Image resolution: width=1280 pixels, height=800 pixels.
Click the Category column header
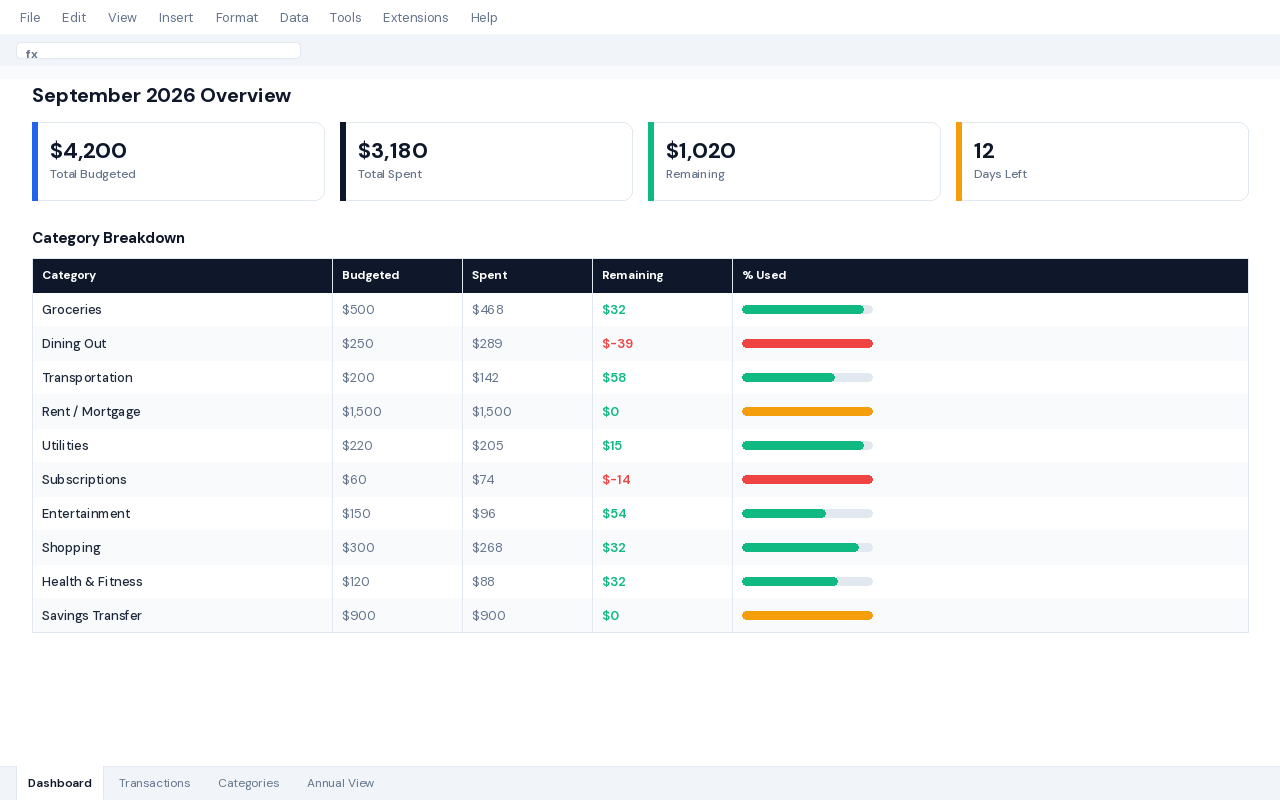(x=182, y=276)
